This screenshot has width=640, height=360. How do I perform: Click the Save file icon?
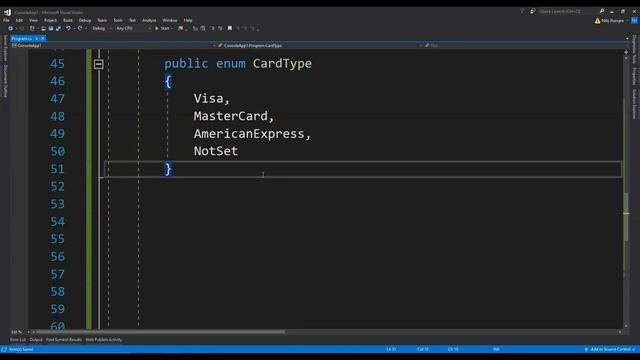tap(51, 28)
